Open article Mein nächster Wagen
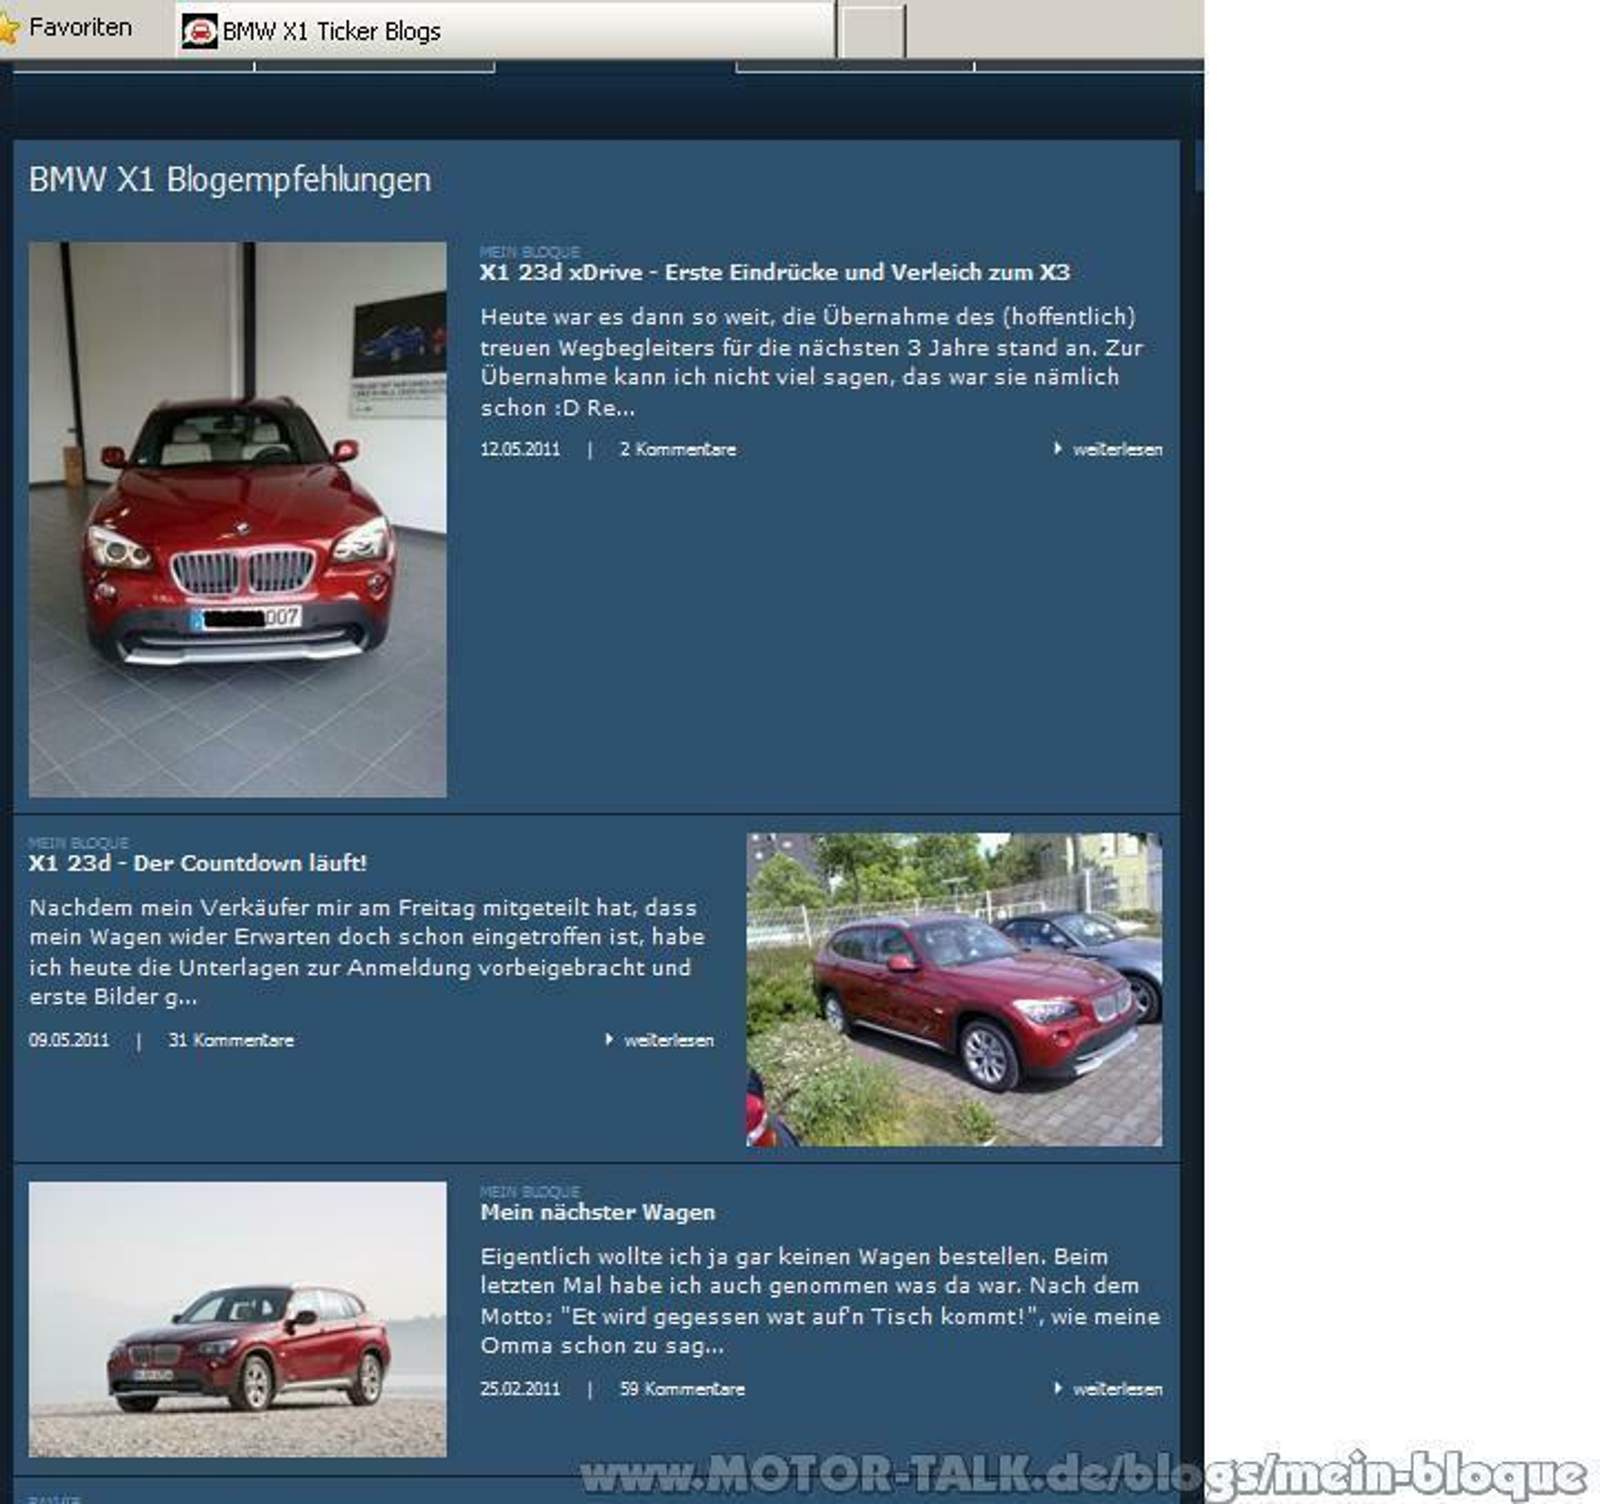The image size is (1600, 1504). pyautogui.click(x=598, y=1212)
